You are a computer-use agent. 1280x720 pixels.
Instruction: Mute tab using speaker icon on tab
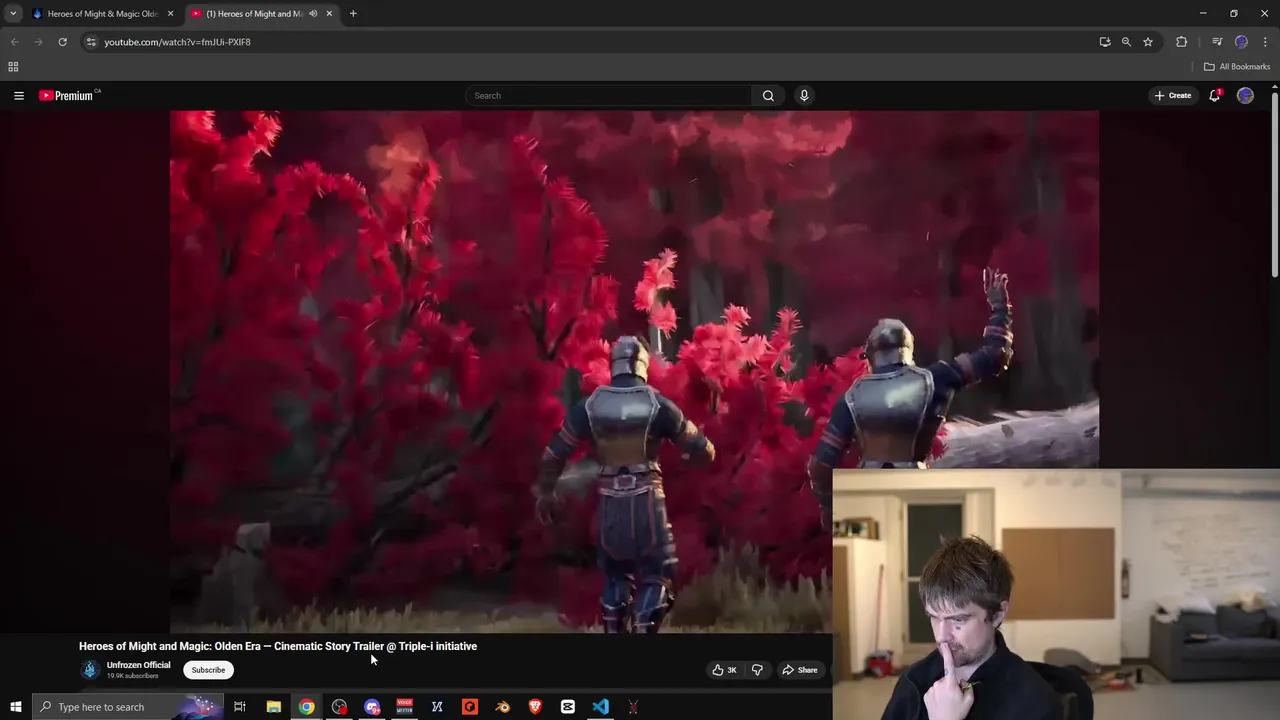point(313,14)
